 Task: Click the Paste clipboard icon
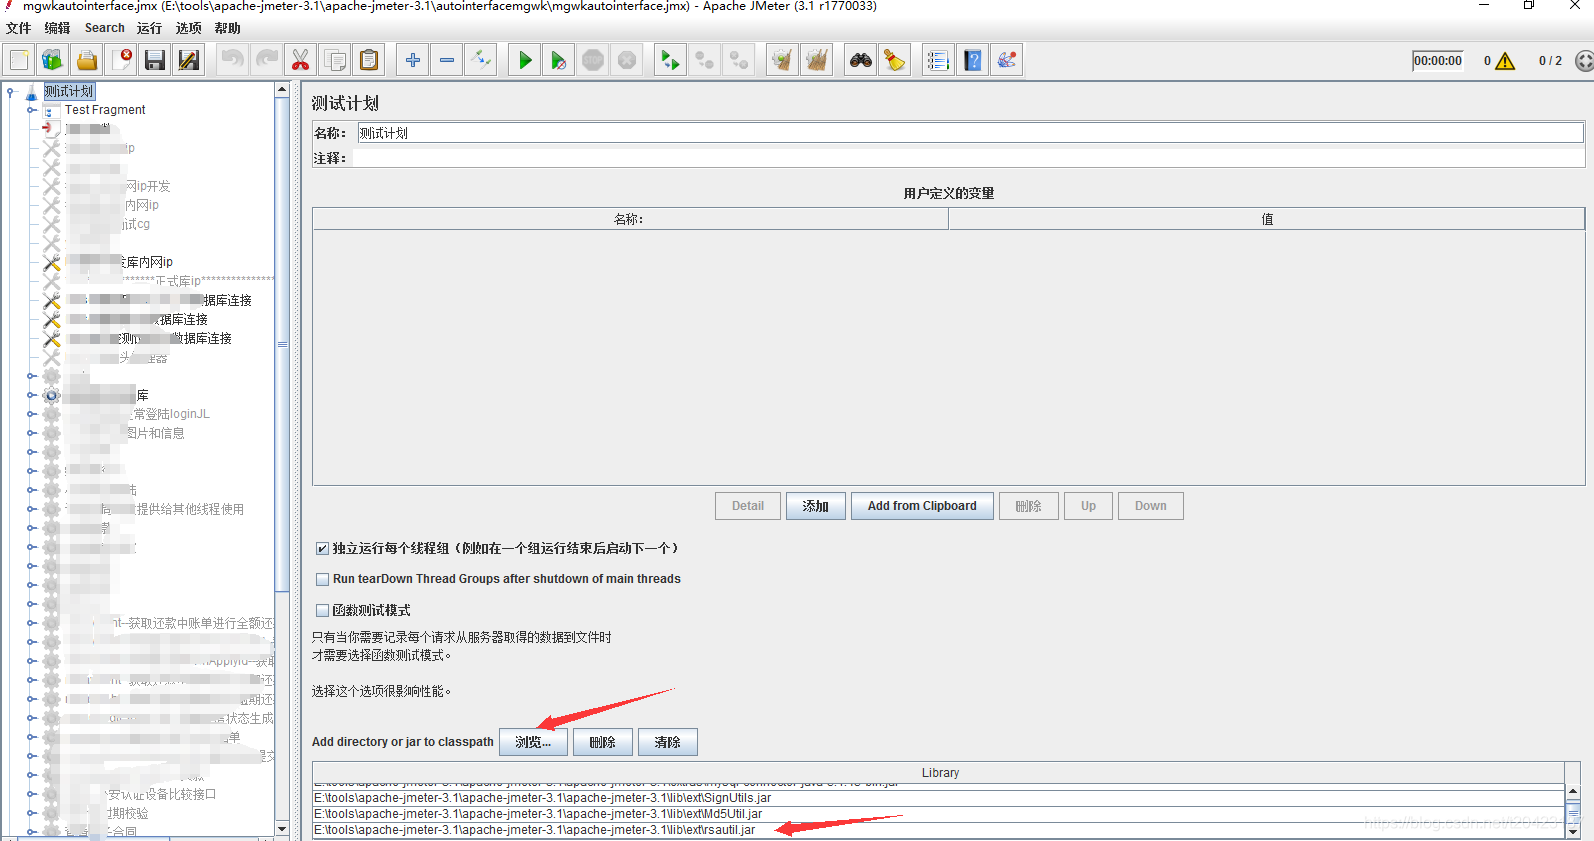coord(369,60)
